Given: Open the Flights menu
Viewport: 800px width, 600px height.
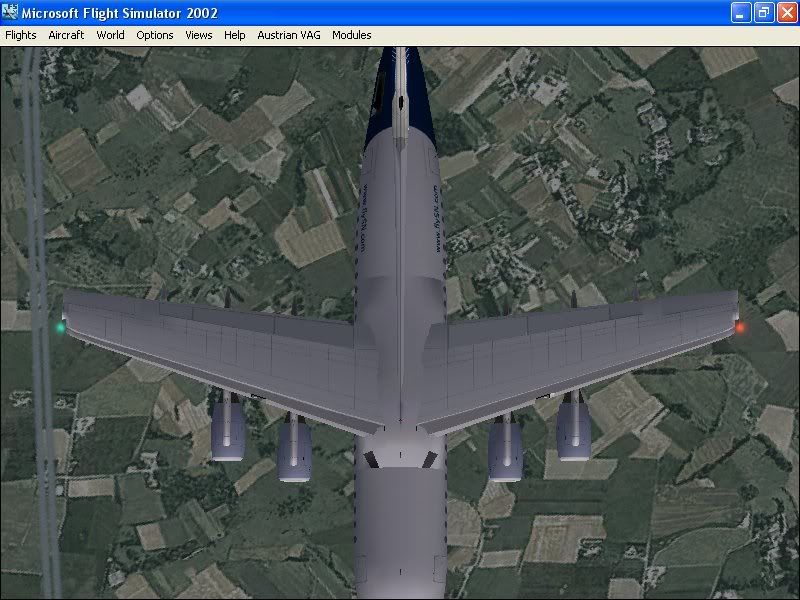Looking at the screenshot, I should 21,35.
